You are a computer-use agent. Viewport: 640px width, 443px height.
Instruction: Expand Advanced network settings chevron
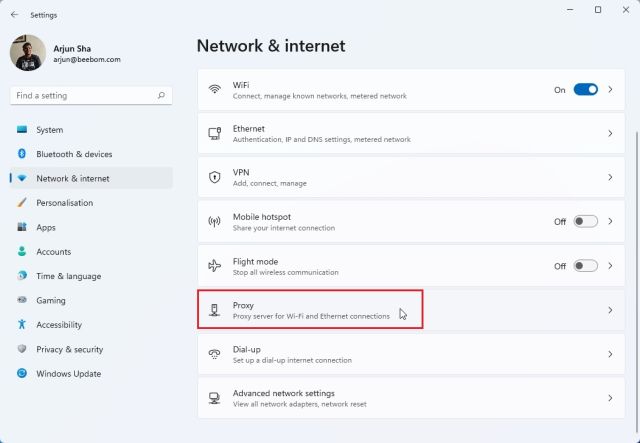(x=610, y=398)
